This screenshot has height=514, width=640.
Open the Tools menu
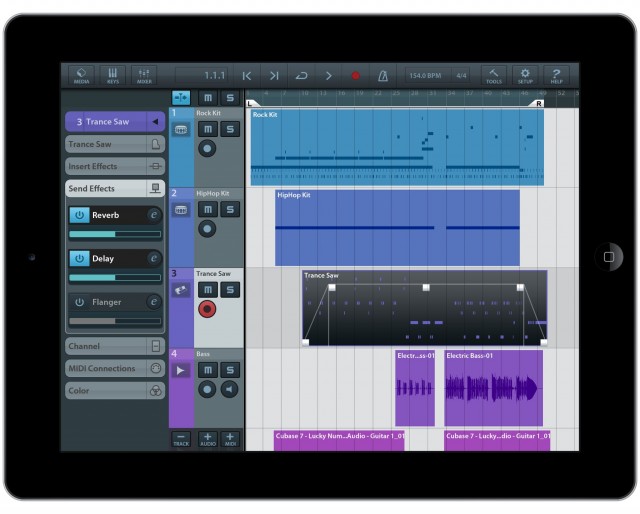coord(494,76)
